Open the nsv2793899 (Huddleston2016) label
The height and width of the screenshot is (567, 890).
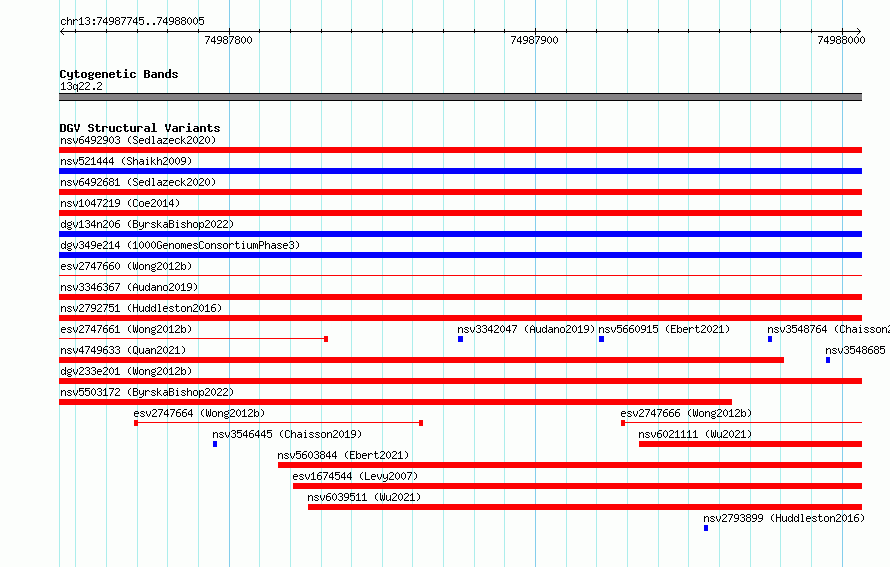pos(784,518)
